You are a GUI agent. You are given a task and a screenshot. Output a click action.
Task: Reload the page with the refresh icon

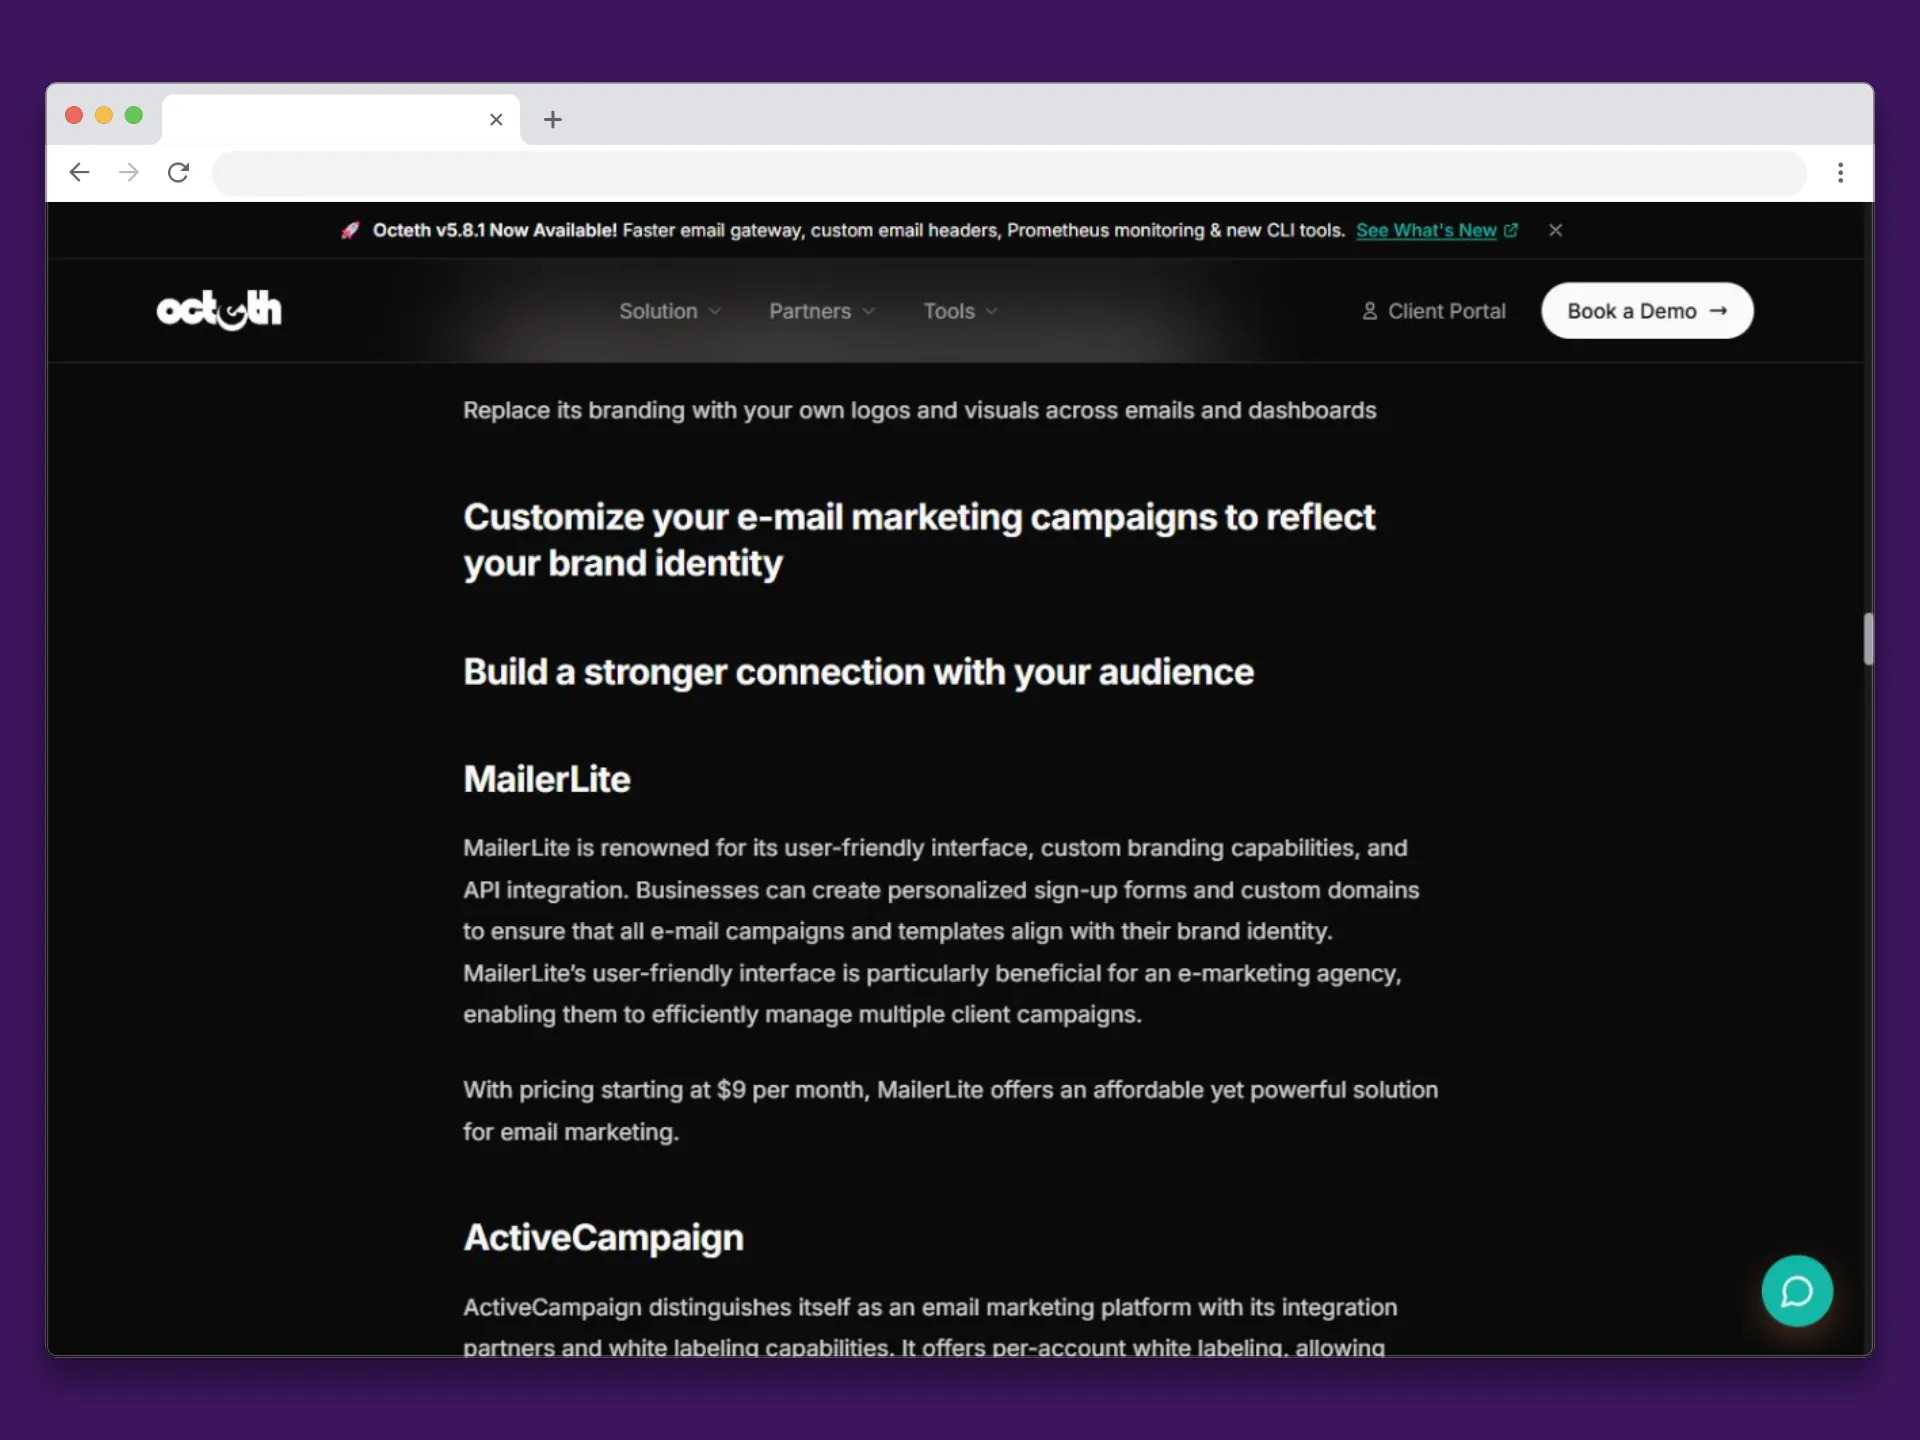(179, 172)
